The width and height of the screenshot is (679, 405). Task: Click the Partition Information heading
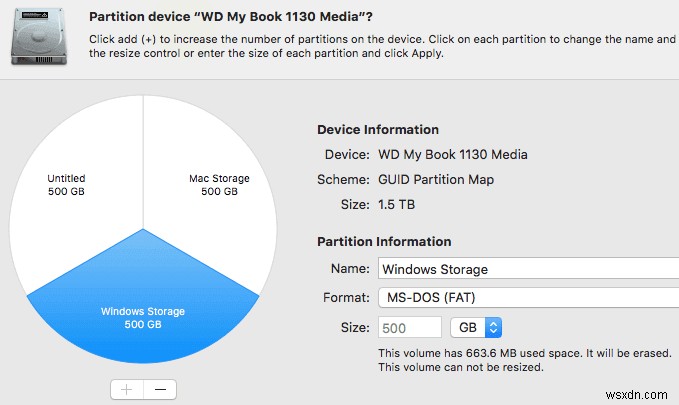pyautogui.click(x=383, y=241)
